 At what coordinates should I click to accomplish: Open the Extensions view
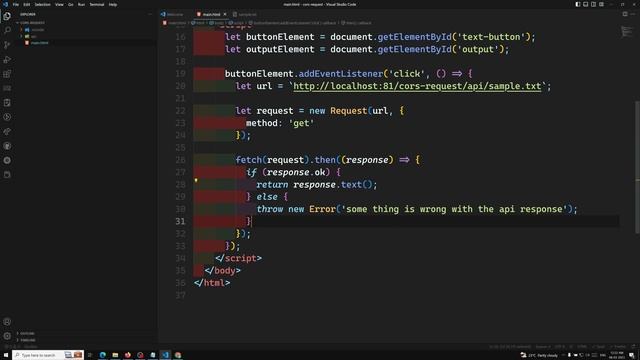pos(7,74)
